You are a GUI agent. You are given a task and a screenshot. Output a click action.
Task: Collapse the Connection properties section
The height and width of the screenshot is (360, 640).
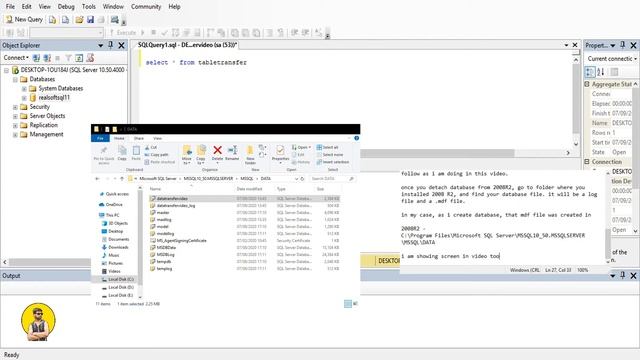(x=587, y=162)
